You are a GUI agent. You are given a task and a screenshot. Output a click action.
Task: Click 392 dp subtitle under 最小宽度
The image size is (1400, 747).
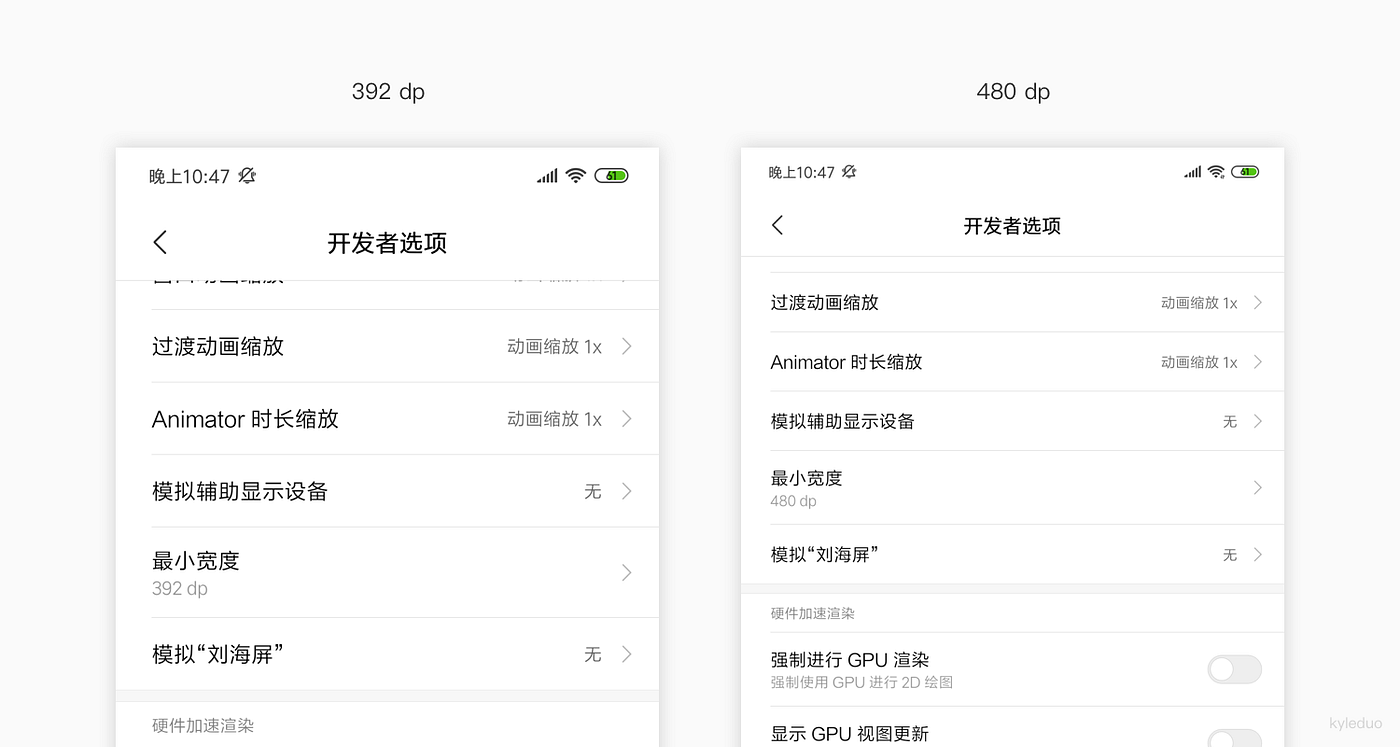pyautogui.click(x=180, y=589)
